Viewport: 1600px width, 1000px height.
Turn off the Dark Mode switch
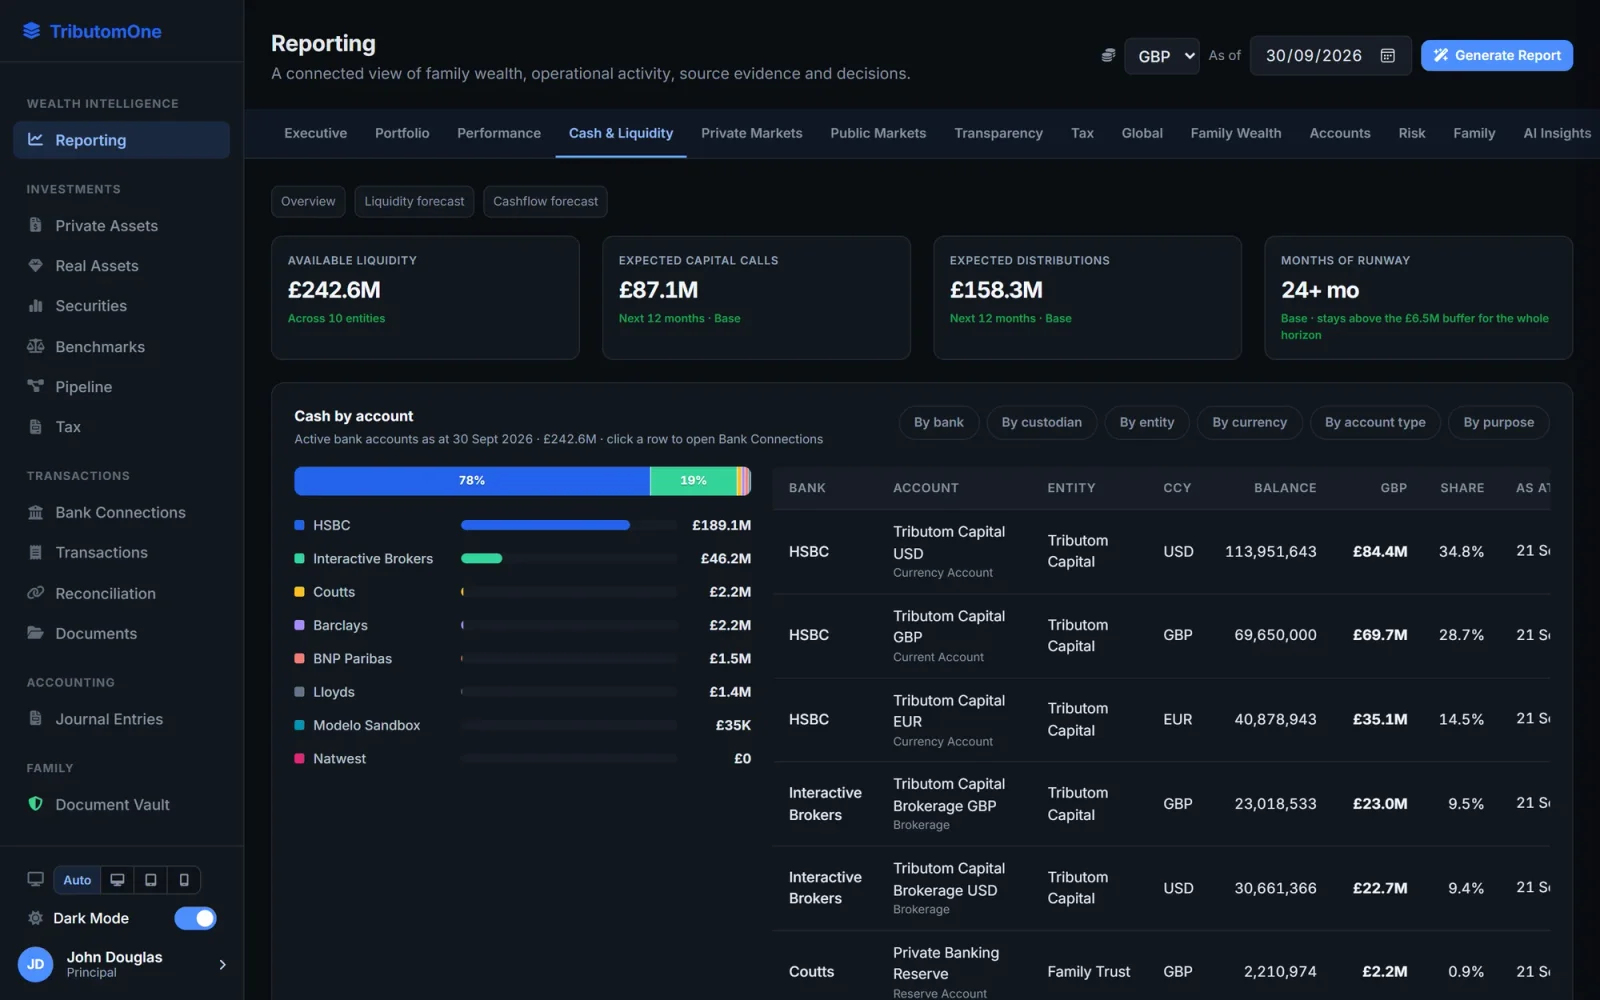(x=195, y=918)
